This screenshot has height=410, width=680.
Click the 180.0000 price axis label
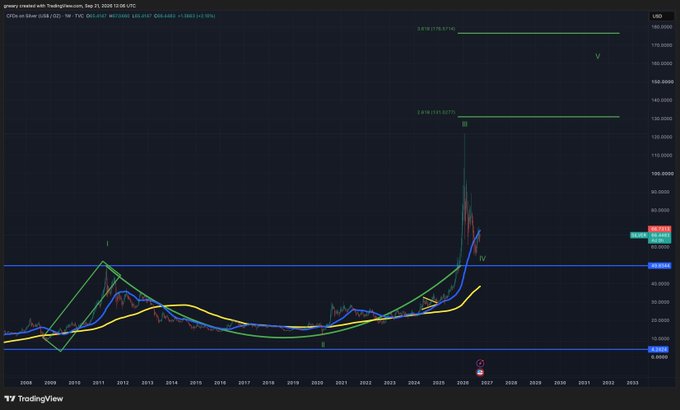tap(662, 27)
